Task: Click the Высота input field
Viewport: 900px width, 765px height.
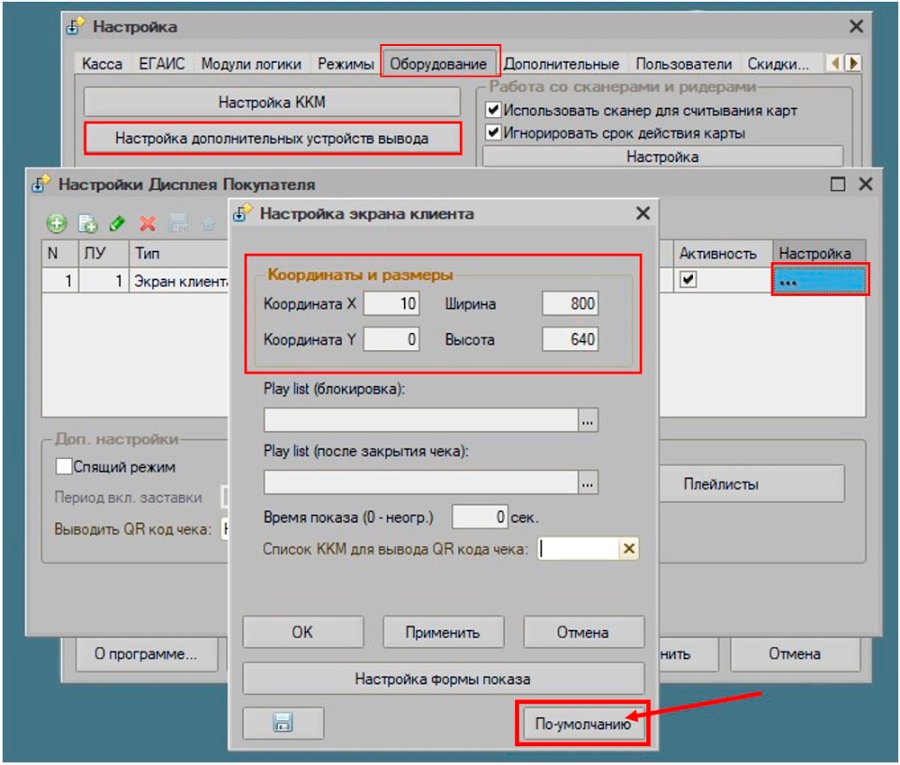Action: tap(570, 339)
